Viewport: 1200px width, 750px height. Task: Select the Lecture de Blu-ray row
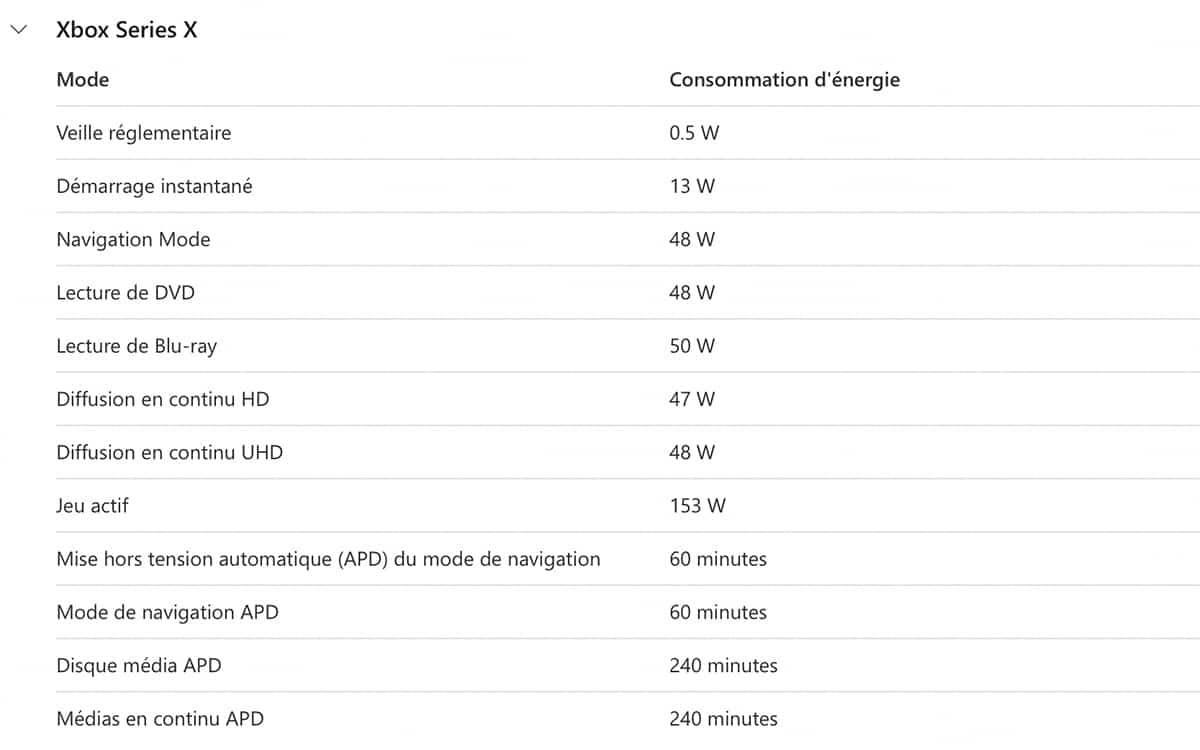click(x=140, y=346)
